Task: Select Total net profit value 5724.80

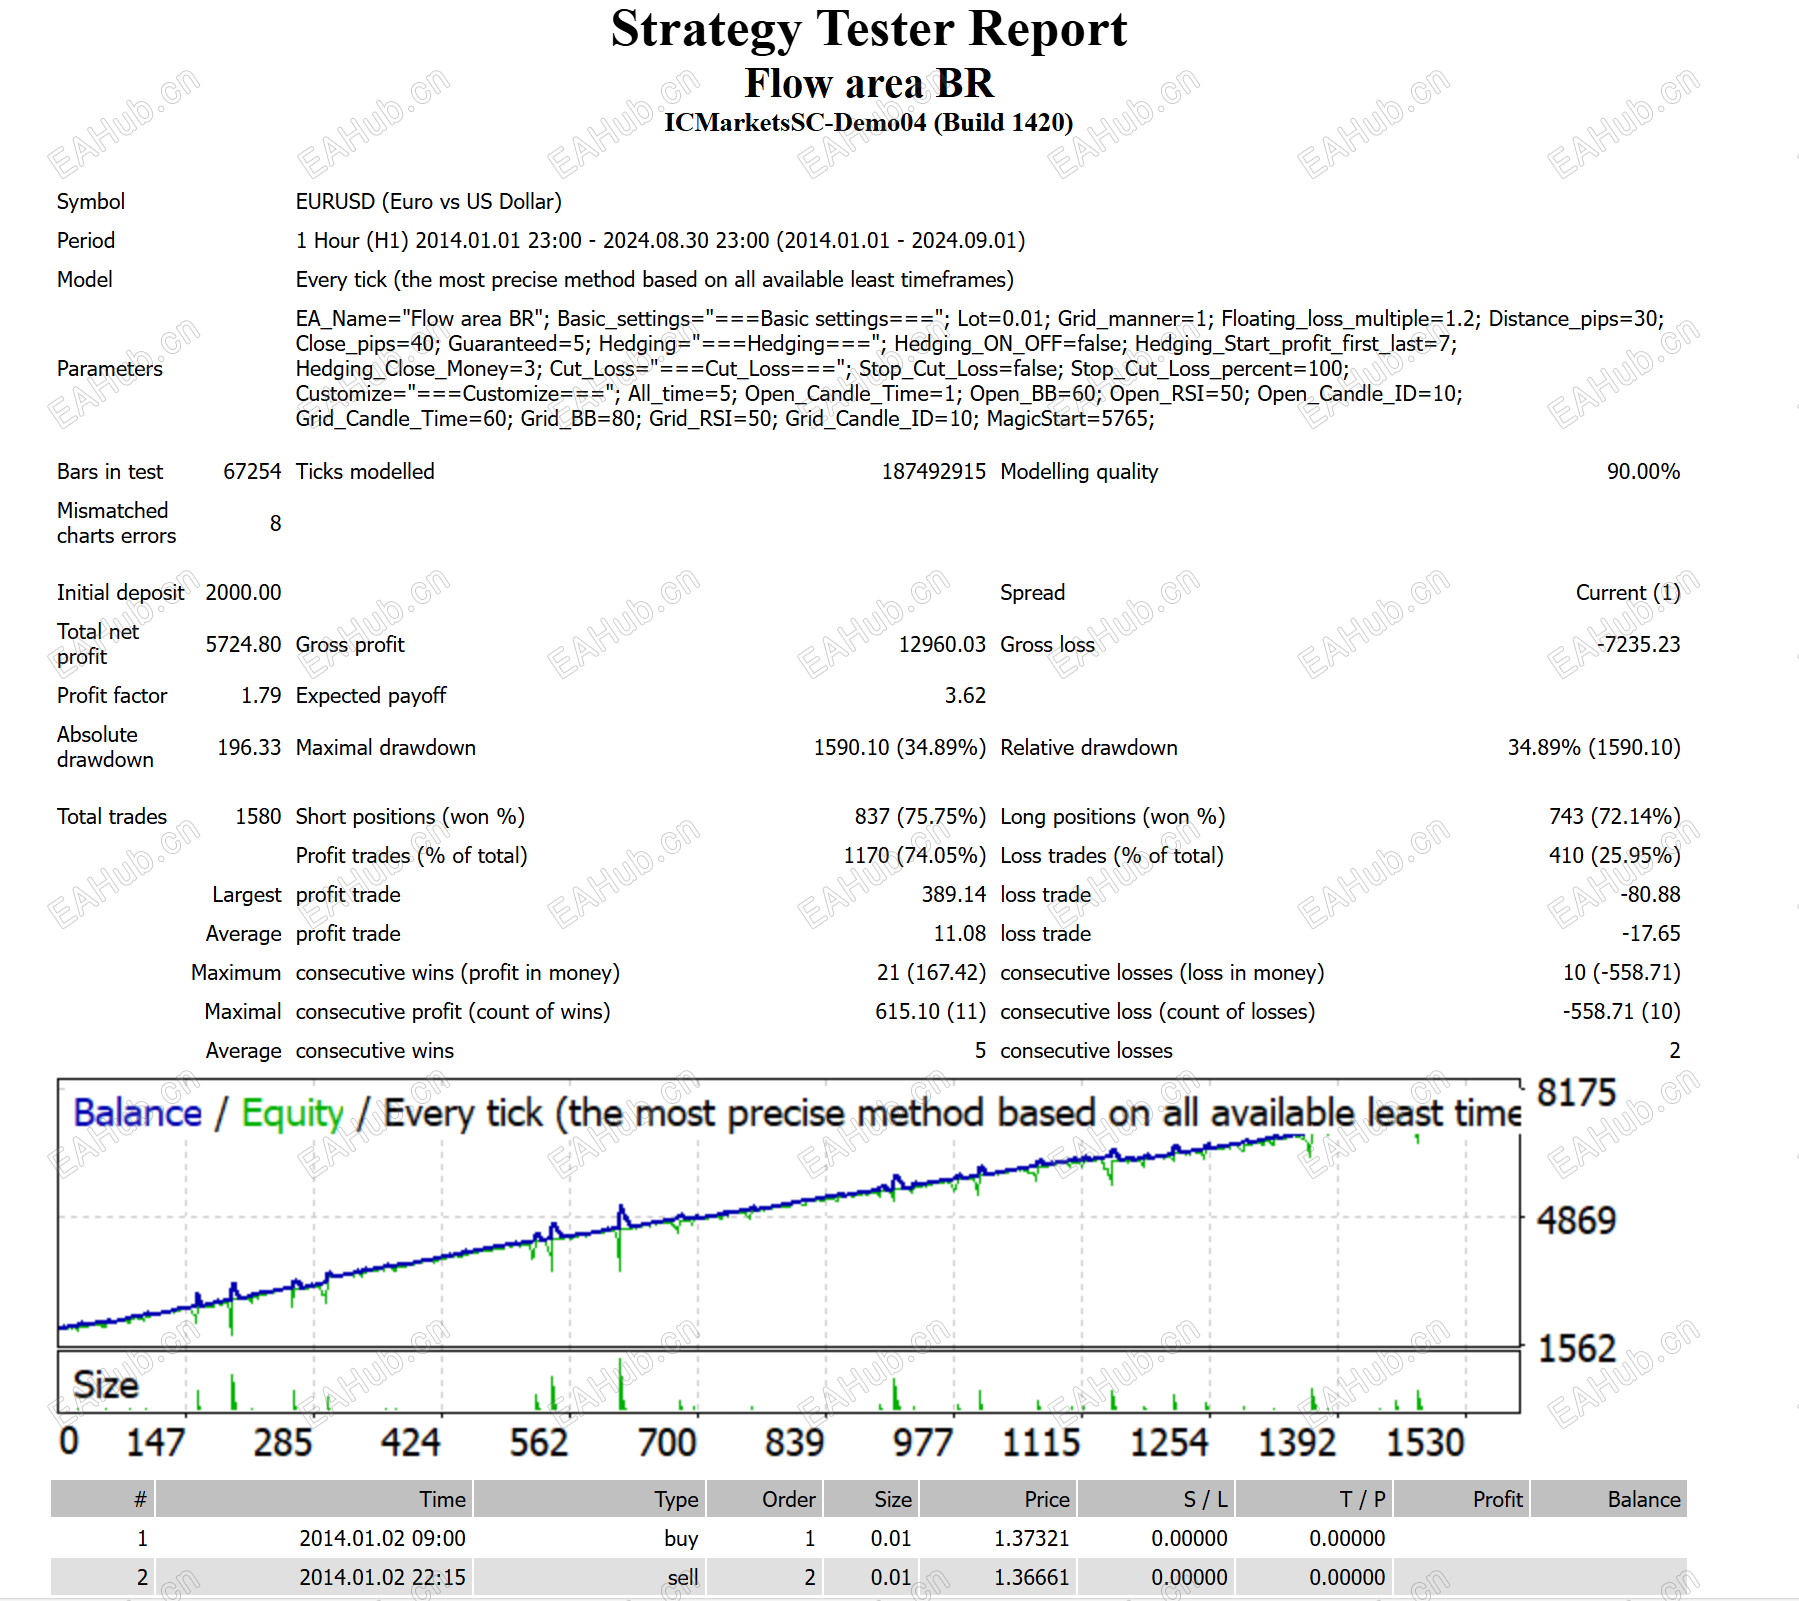Action: click(243, 645)
